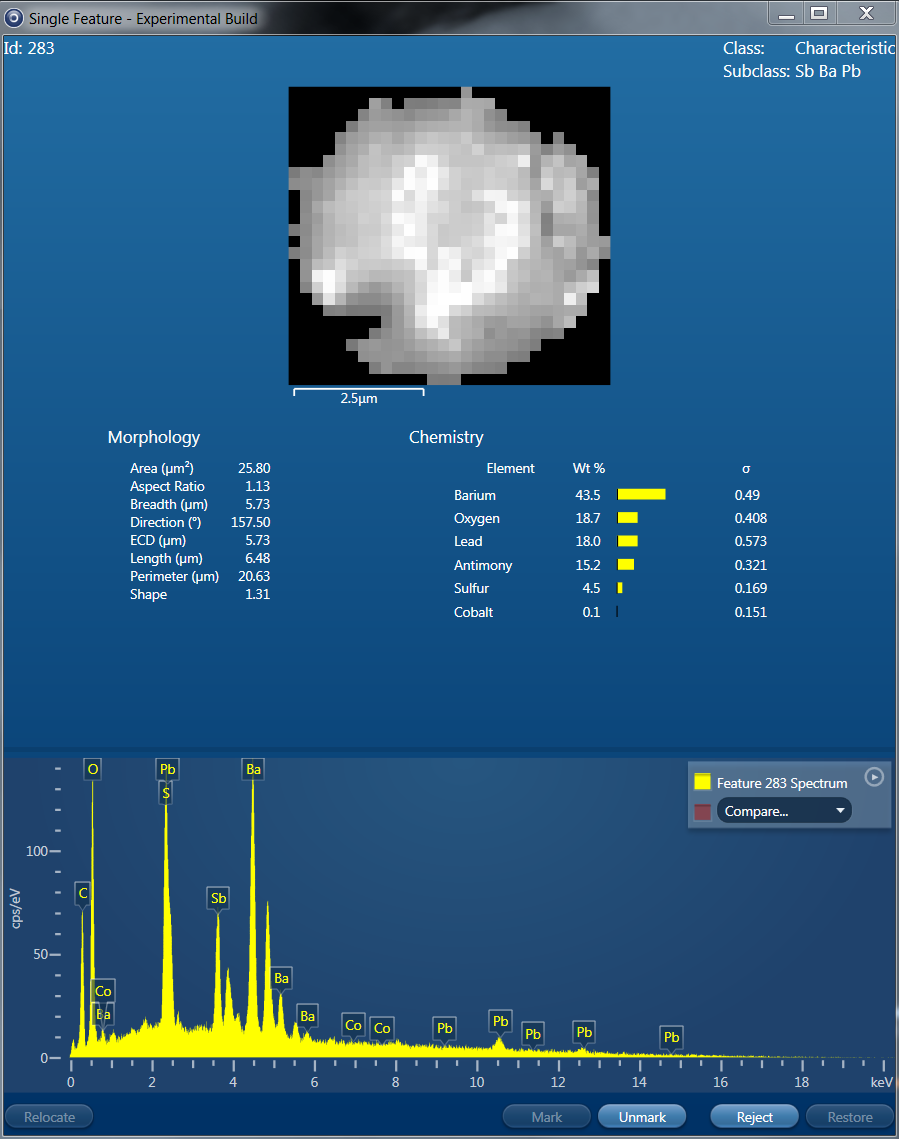Click the play arrow in legend panel
This screenshot has height=1139, width=899.
click(874, 777)
